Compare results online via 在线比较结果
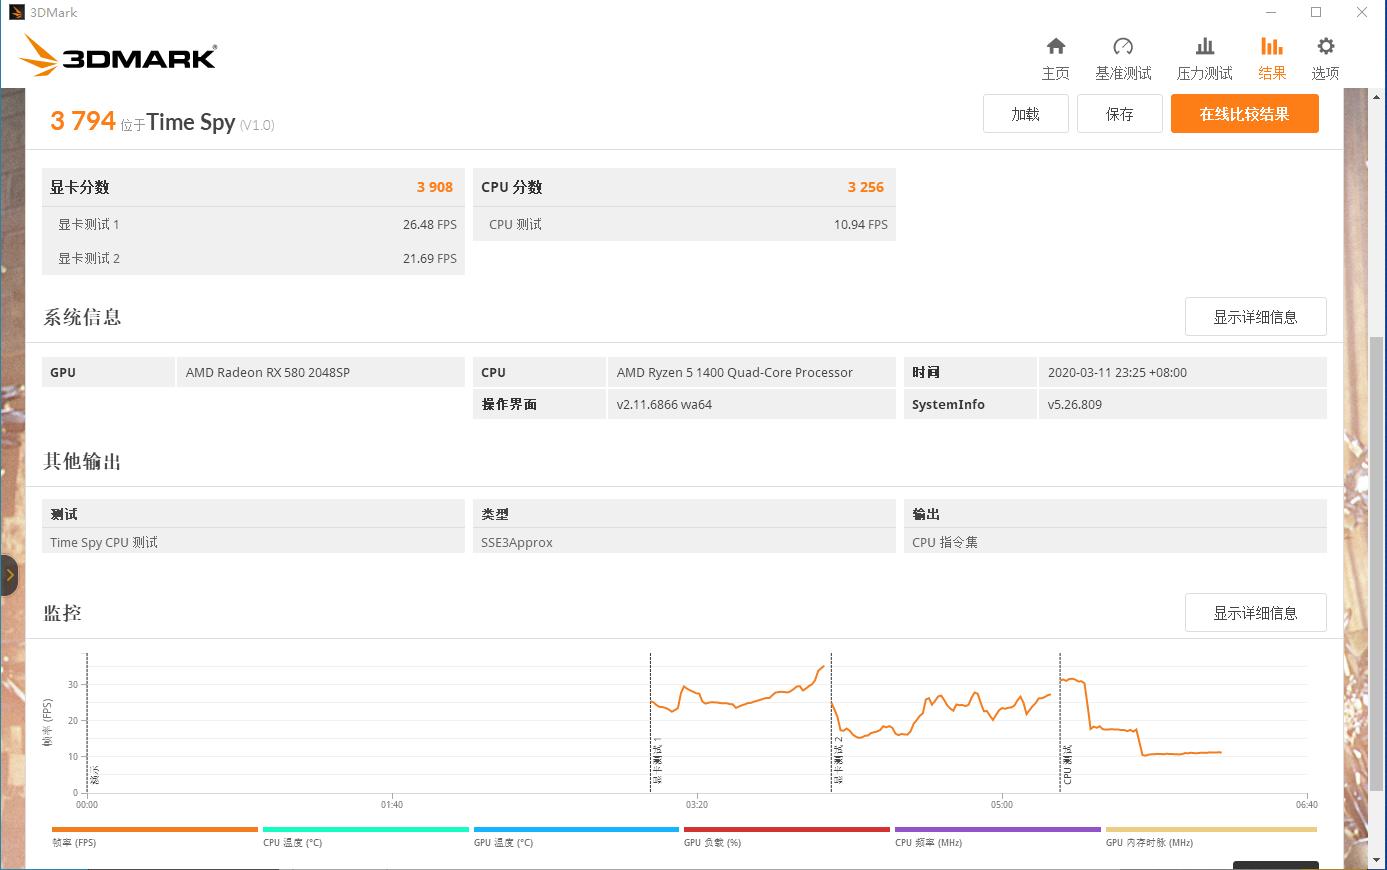Viewport: 1387px width, 870px height. pyautogui.click(x=1244, y=113)
